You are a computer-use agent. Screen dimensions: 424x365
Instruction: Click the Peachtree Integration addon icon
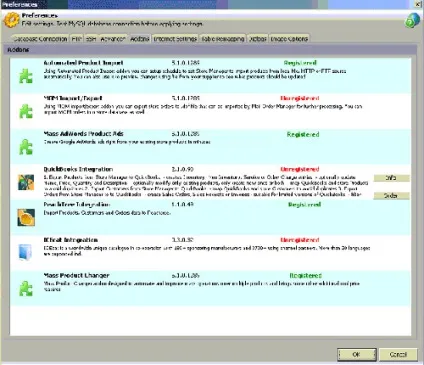pos(26,218)
